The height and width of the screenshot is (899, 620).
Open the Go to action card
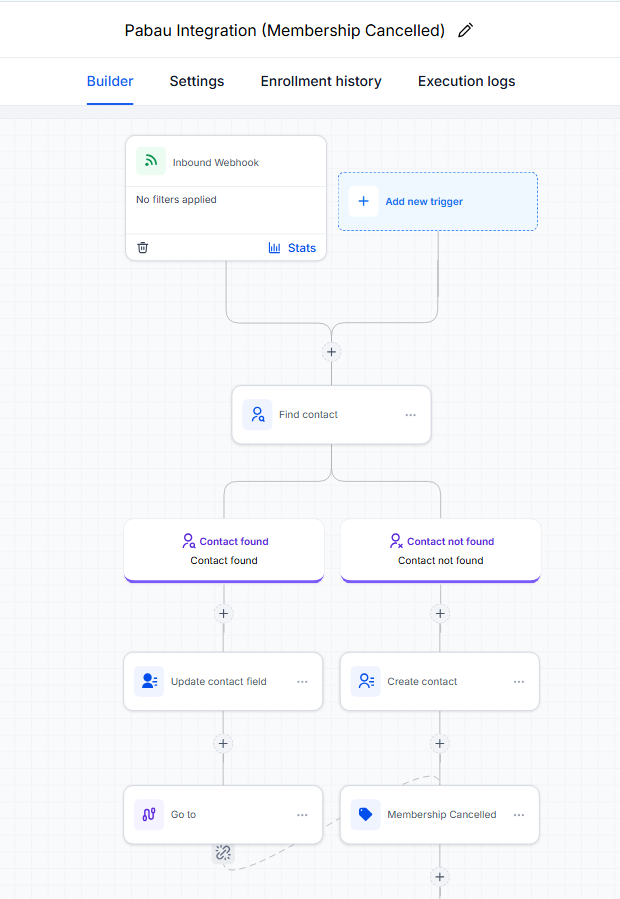pyautogui.click(x=223, y=815)
